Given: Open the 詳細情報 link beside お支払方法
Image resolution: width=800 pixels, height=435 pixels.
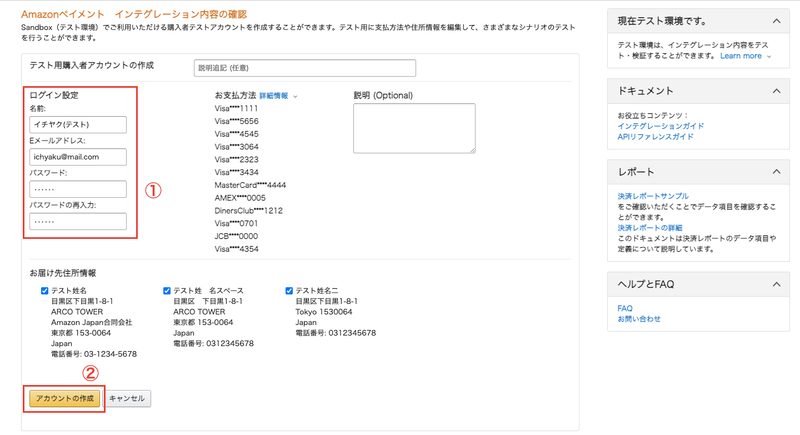Looking at the screenshot, I should coord(273,96).
